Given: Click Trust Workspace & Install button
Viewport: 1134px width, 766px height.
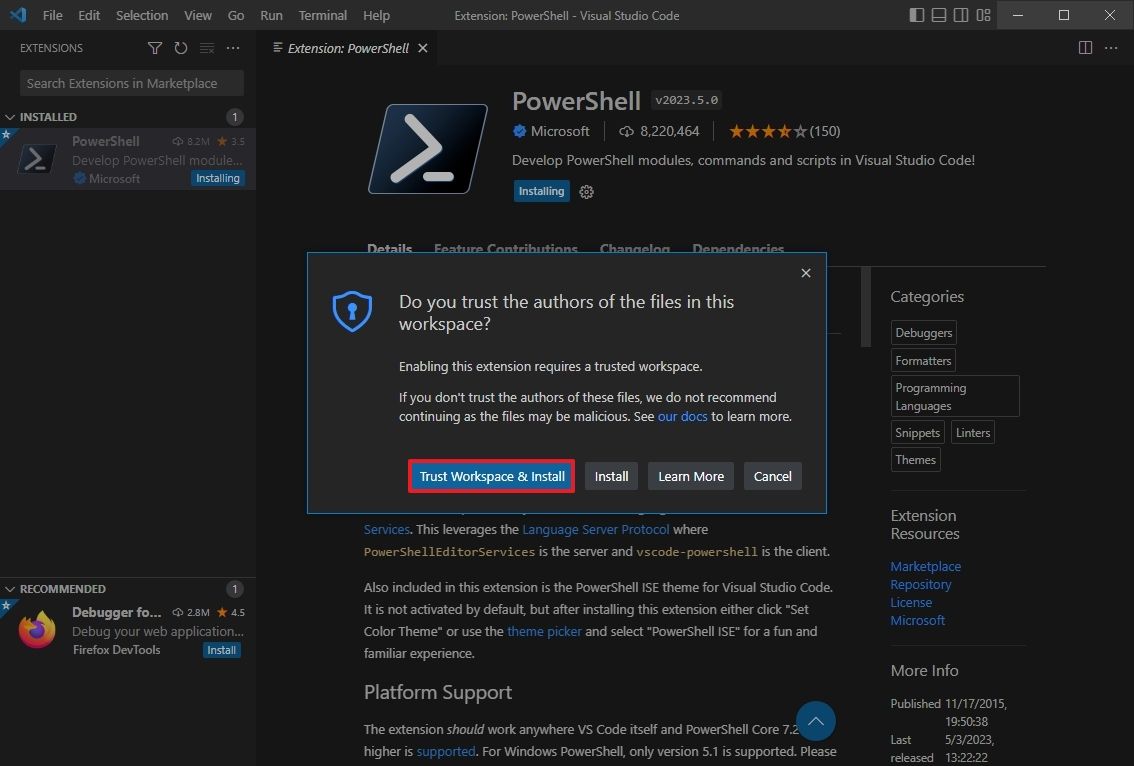Looking at the screenshot, I should (x=492, y=477).
